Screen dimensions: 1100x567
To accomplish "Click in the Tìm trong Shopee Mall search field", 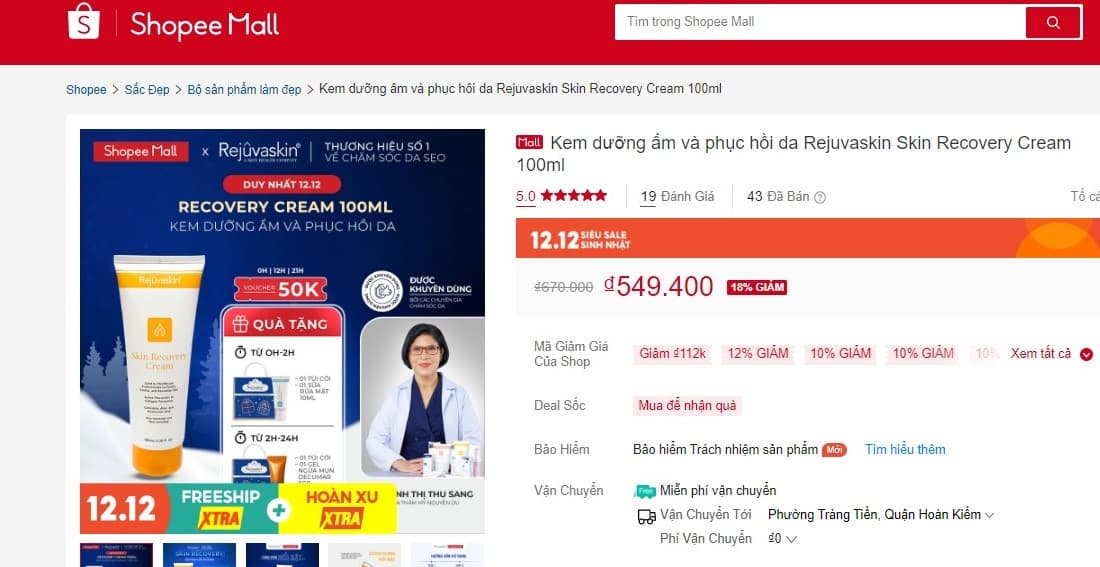I will 819,22.
